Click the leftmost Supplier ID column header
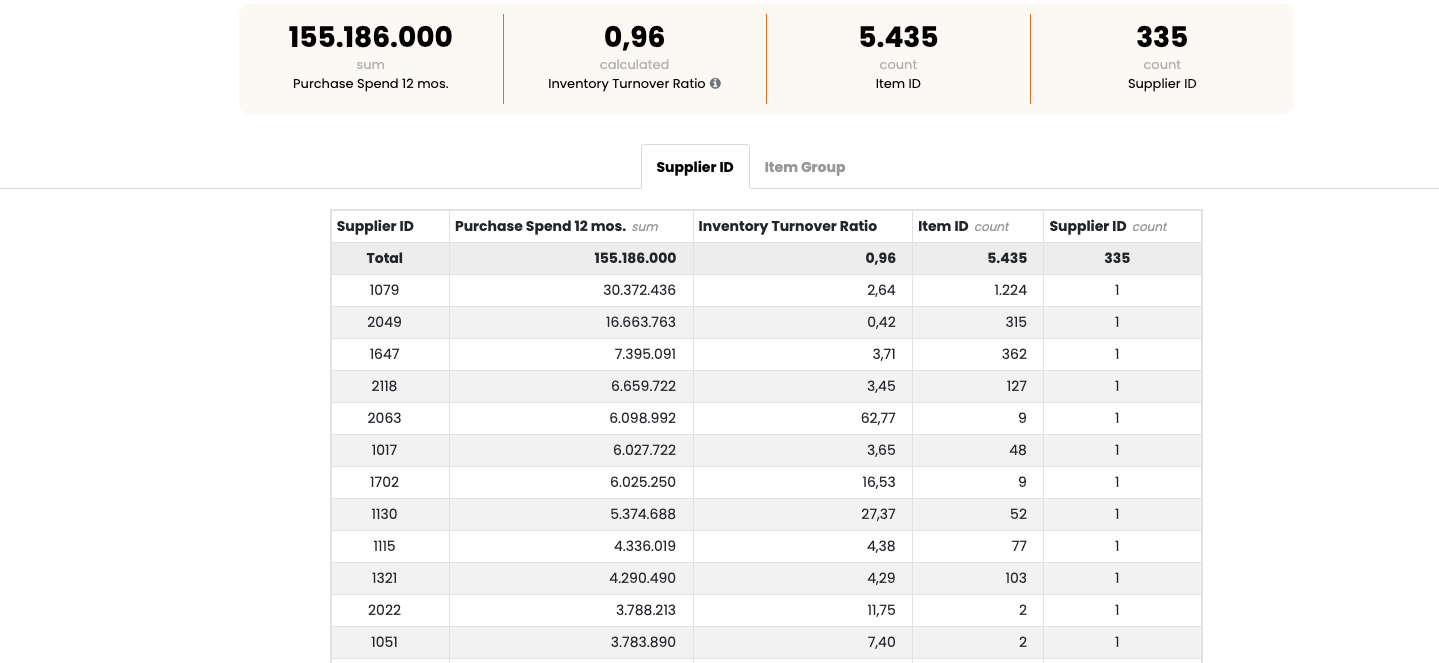This screenshot has width=1439, height=663. 374,226
